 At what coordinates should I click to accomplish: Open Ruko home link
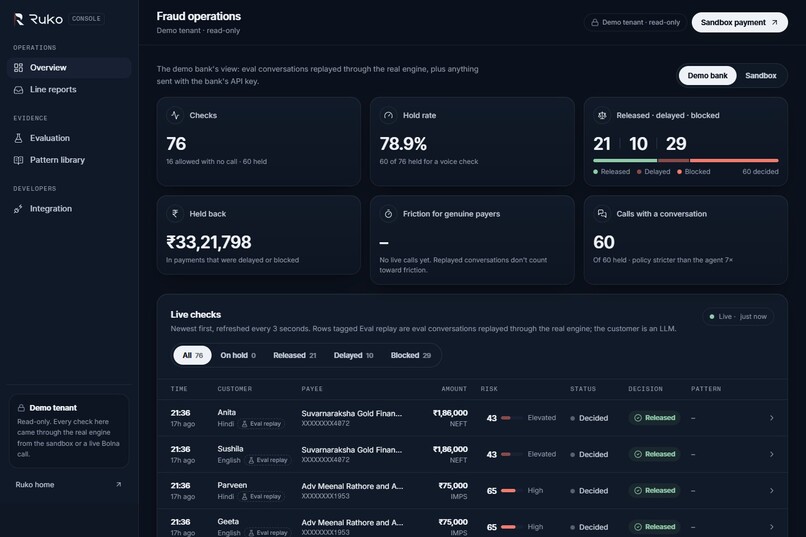tap(69, 485)
